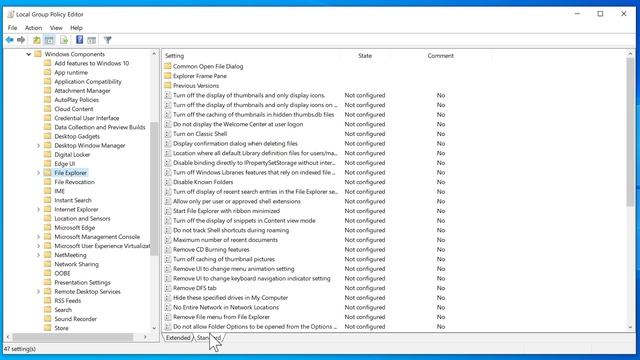This screenshot has width=640, height=360.
Task: Select Microsoft Edge in the tree
Action: click(x=75, y=228)
